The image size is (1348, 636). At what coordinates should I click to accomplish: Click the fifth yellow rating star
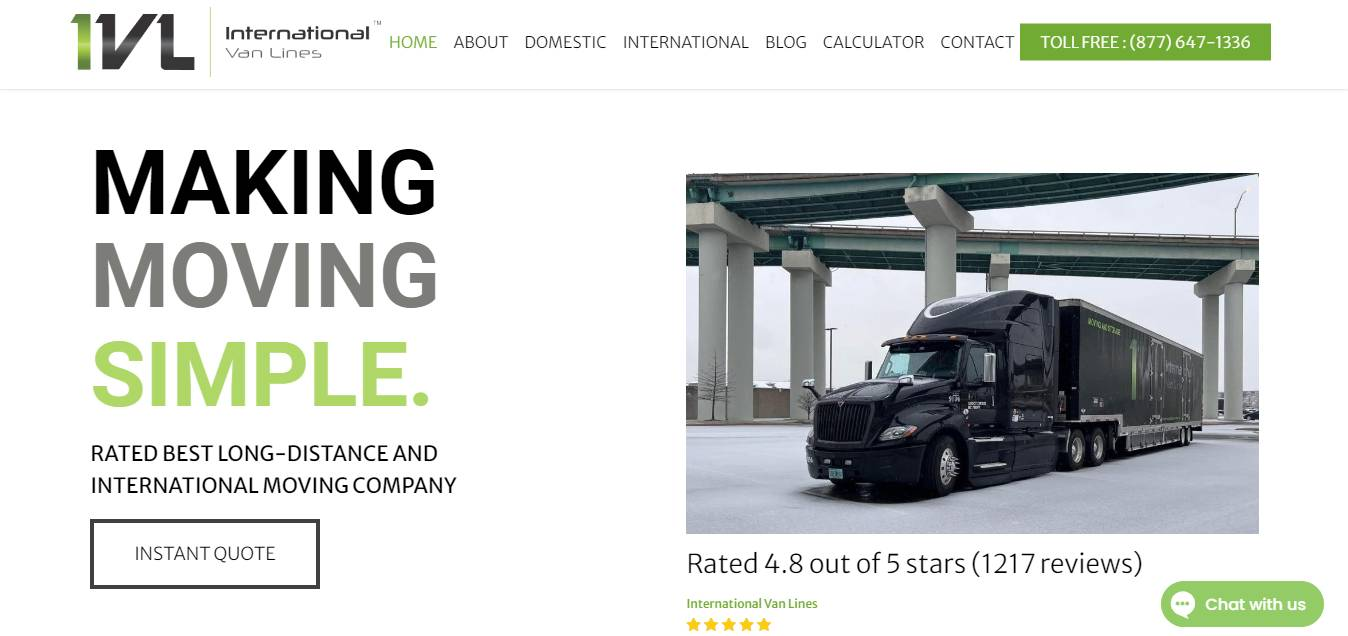[765, 625]
